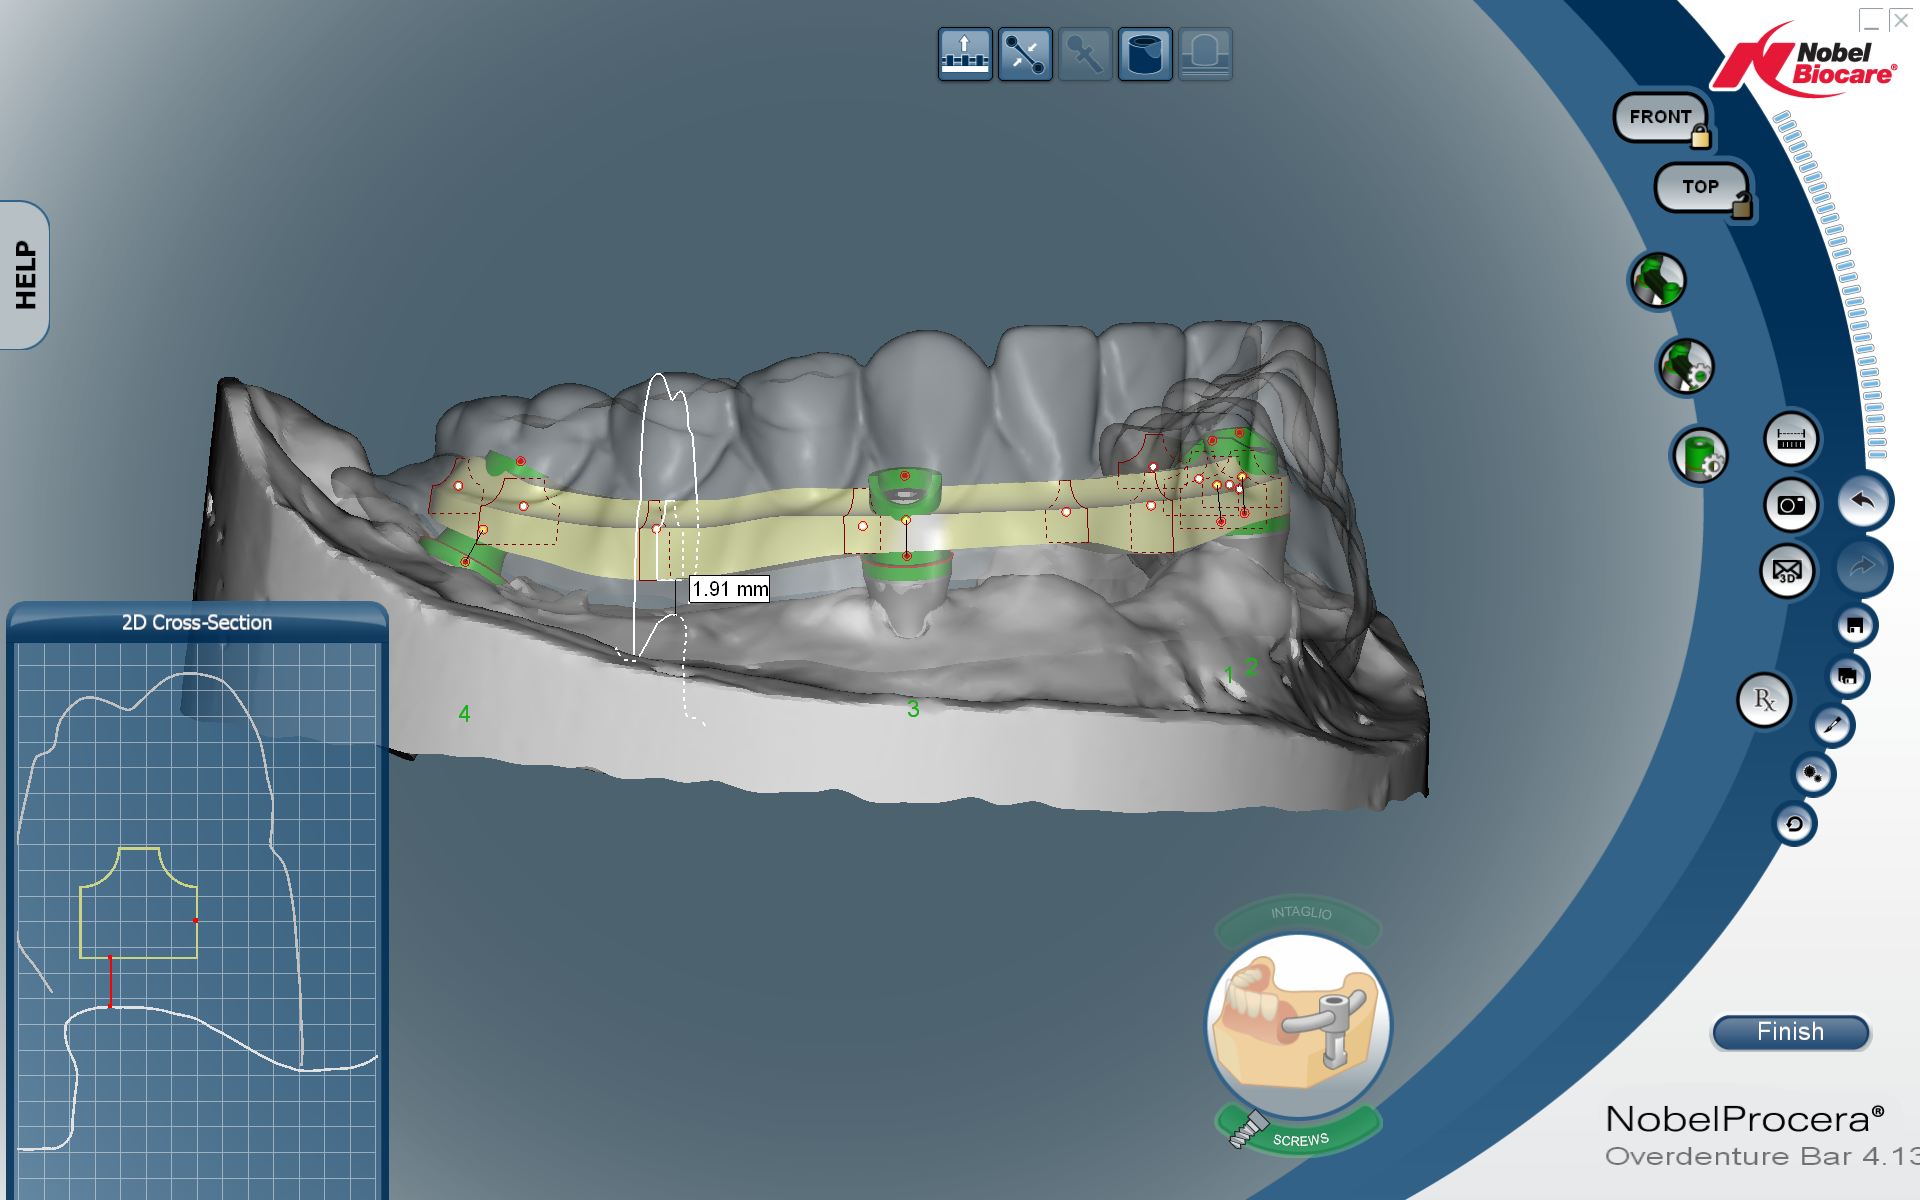This screenshot has height=1200, width=1920.
Task: Expand the HELP side panel
Action: point(25,275)
